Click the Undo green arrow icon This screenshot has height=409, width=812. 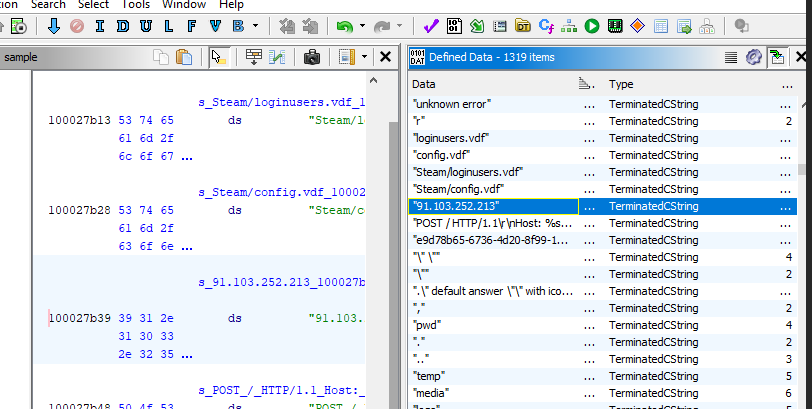tap(344, 25)
